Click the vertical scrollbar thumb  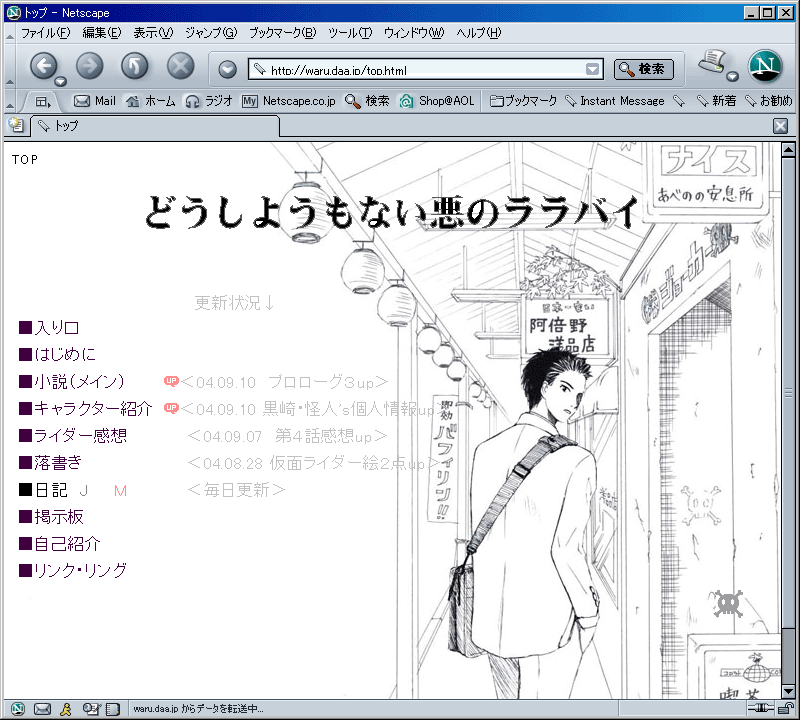coord(788,393)
